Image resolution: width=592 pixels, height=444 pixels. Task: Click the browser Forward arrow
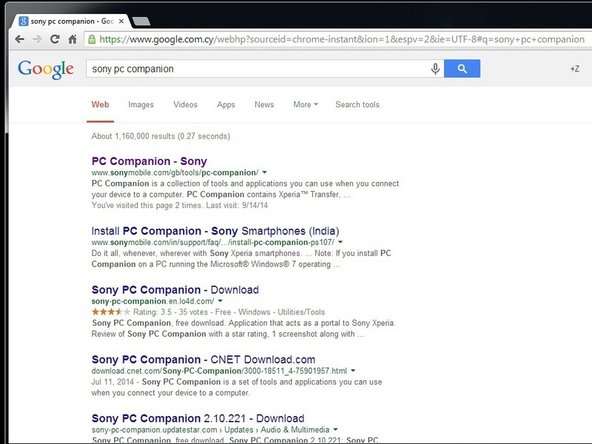pyautogui.click(x=37, y=39)
